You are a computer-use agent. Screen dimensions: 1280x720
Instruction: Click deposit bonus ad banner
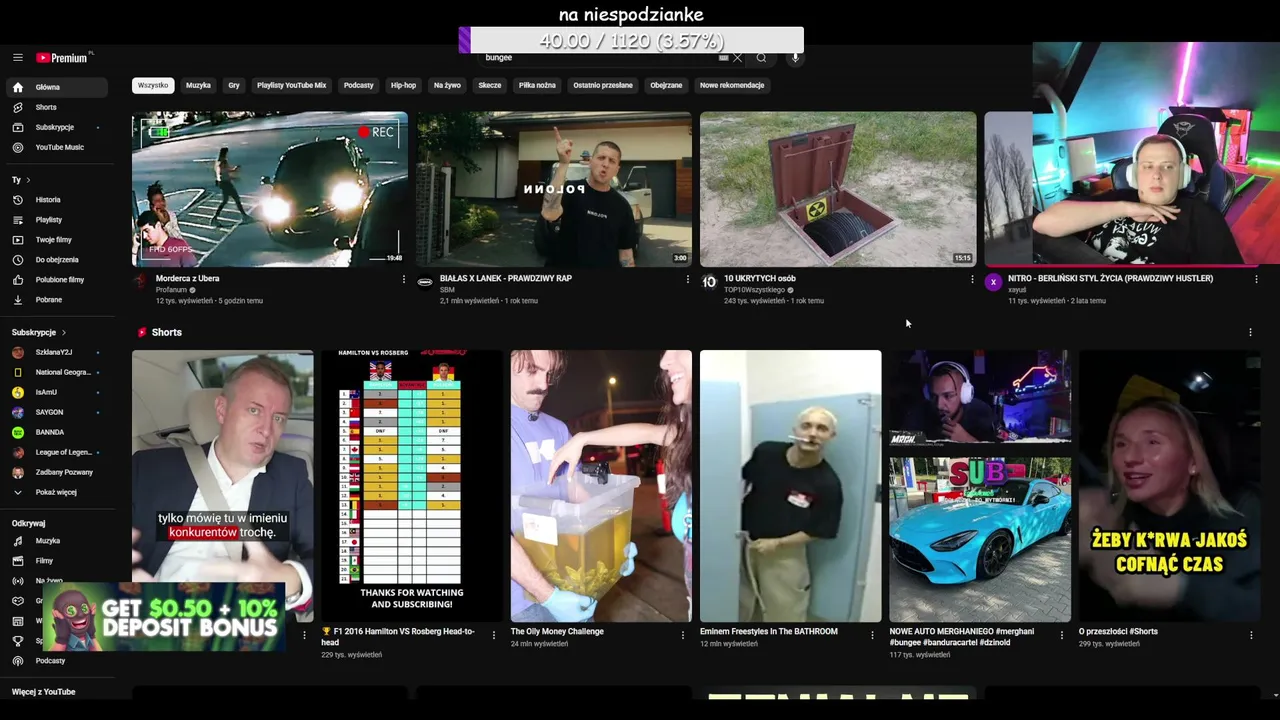(164, 617)
